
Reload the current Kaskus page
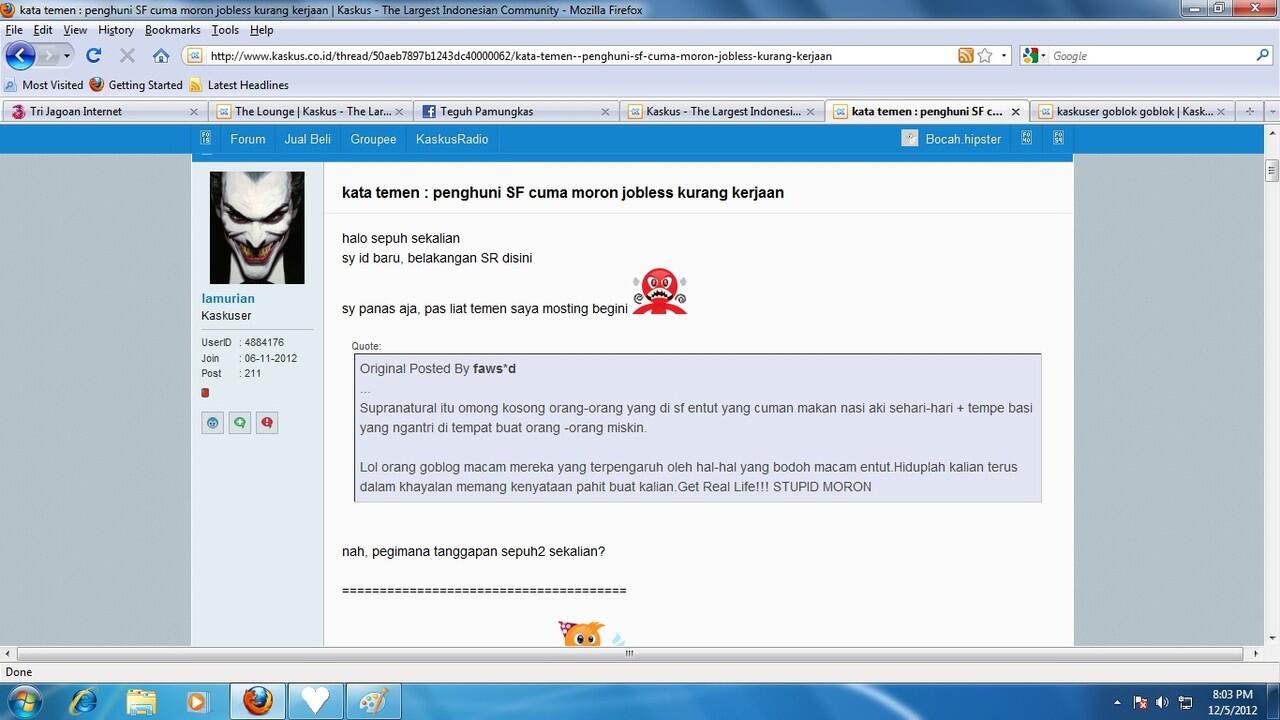point(94,56)
